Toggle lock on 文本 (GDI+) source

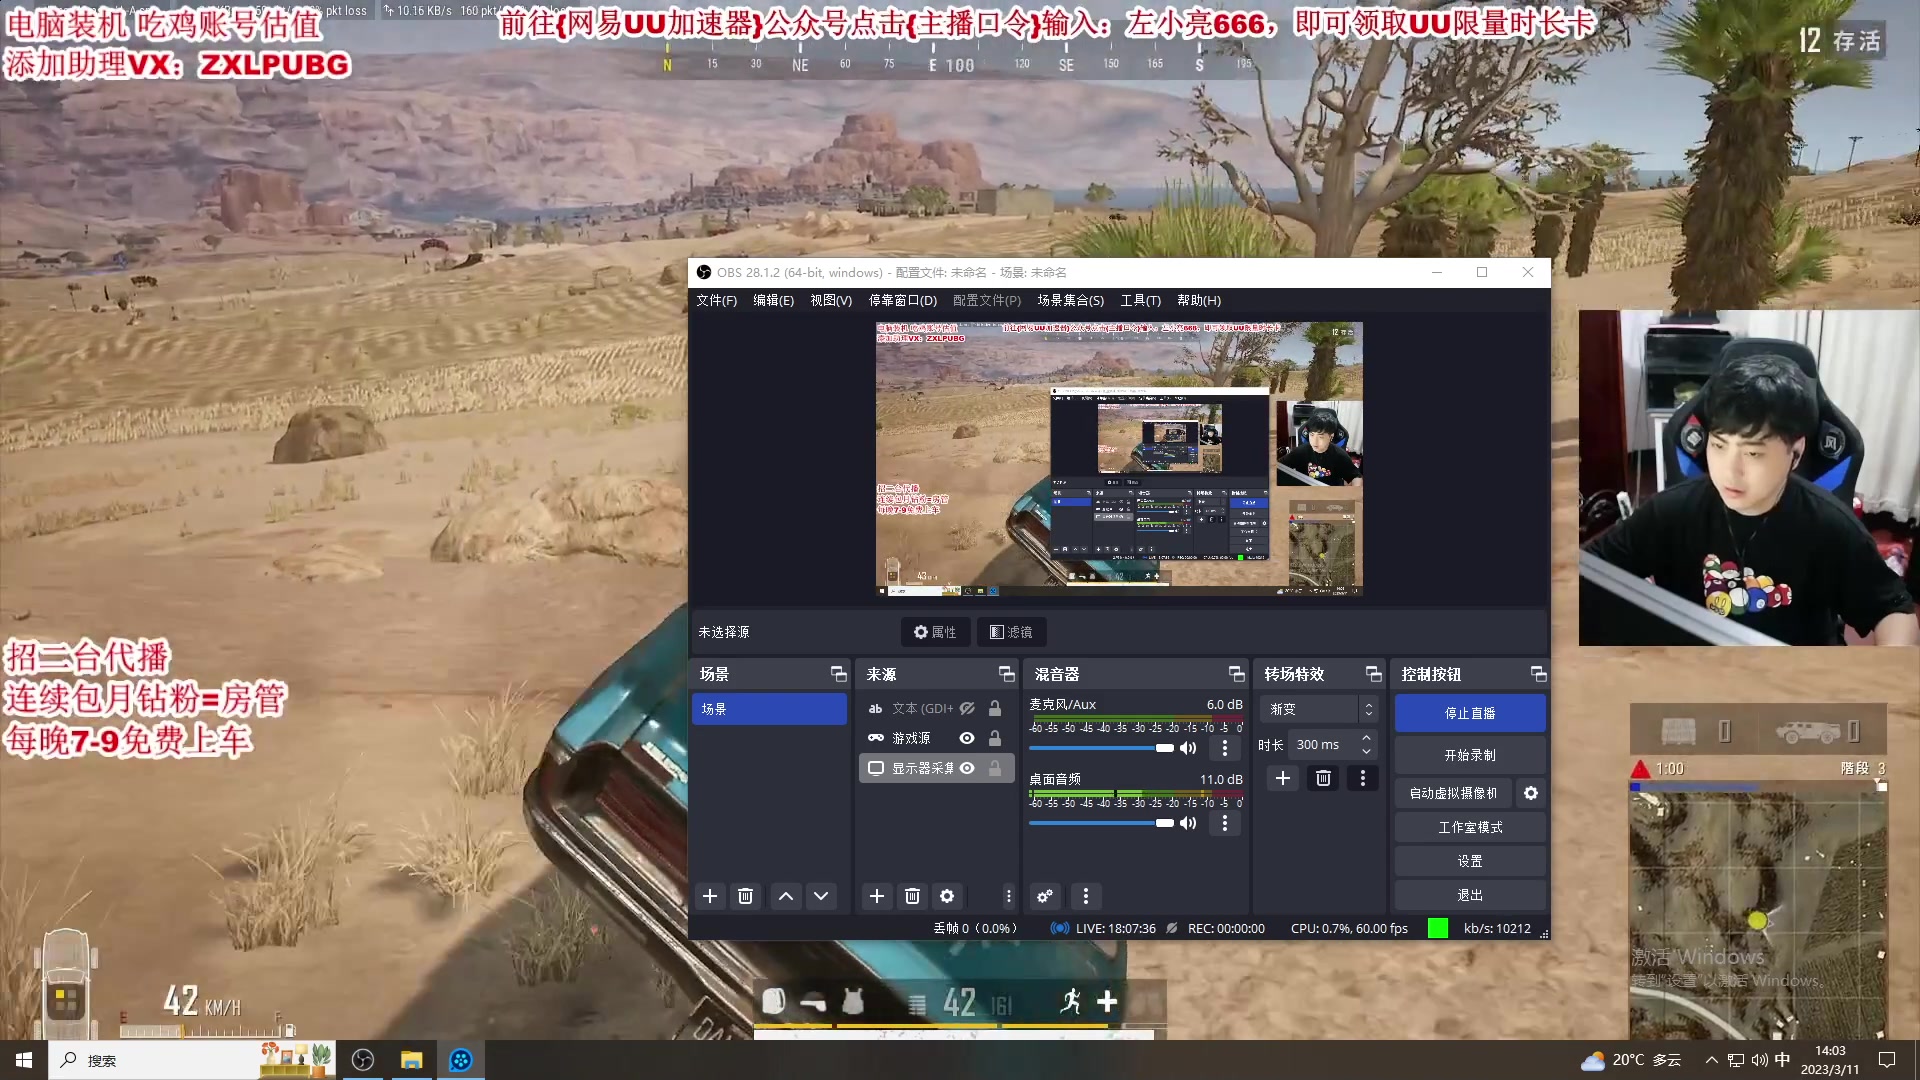[995, 708]
